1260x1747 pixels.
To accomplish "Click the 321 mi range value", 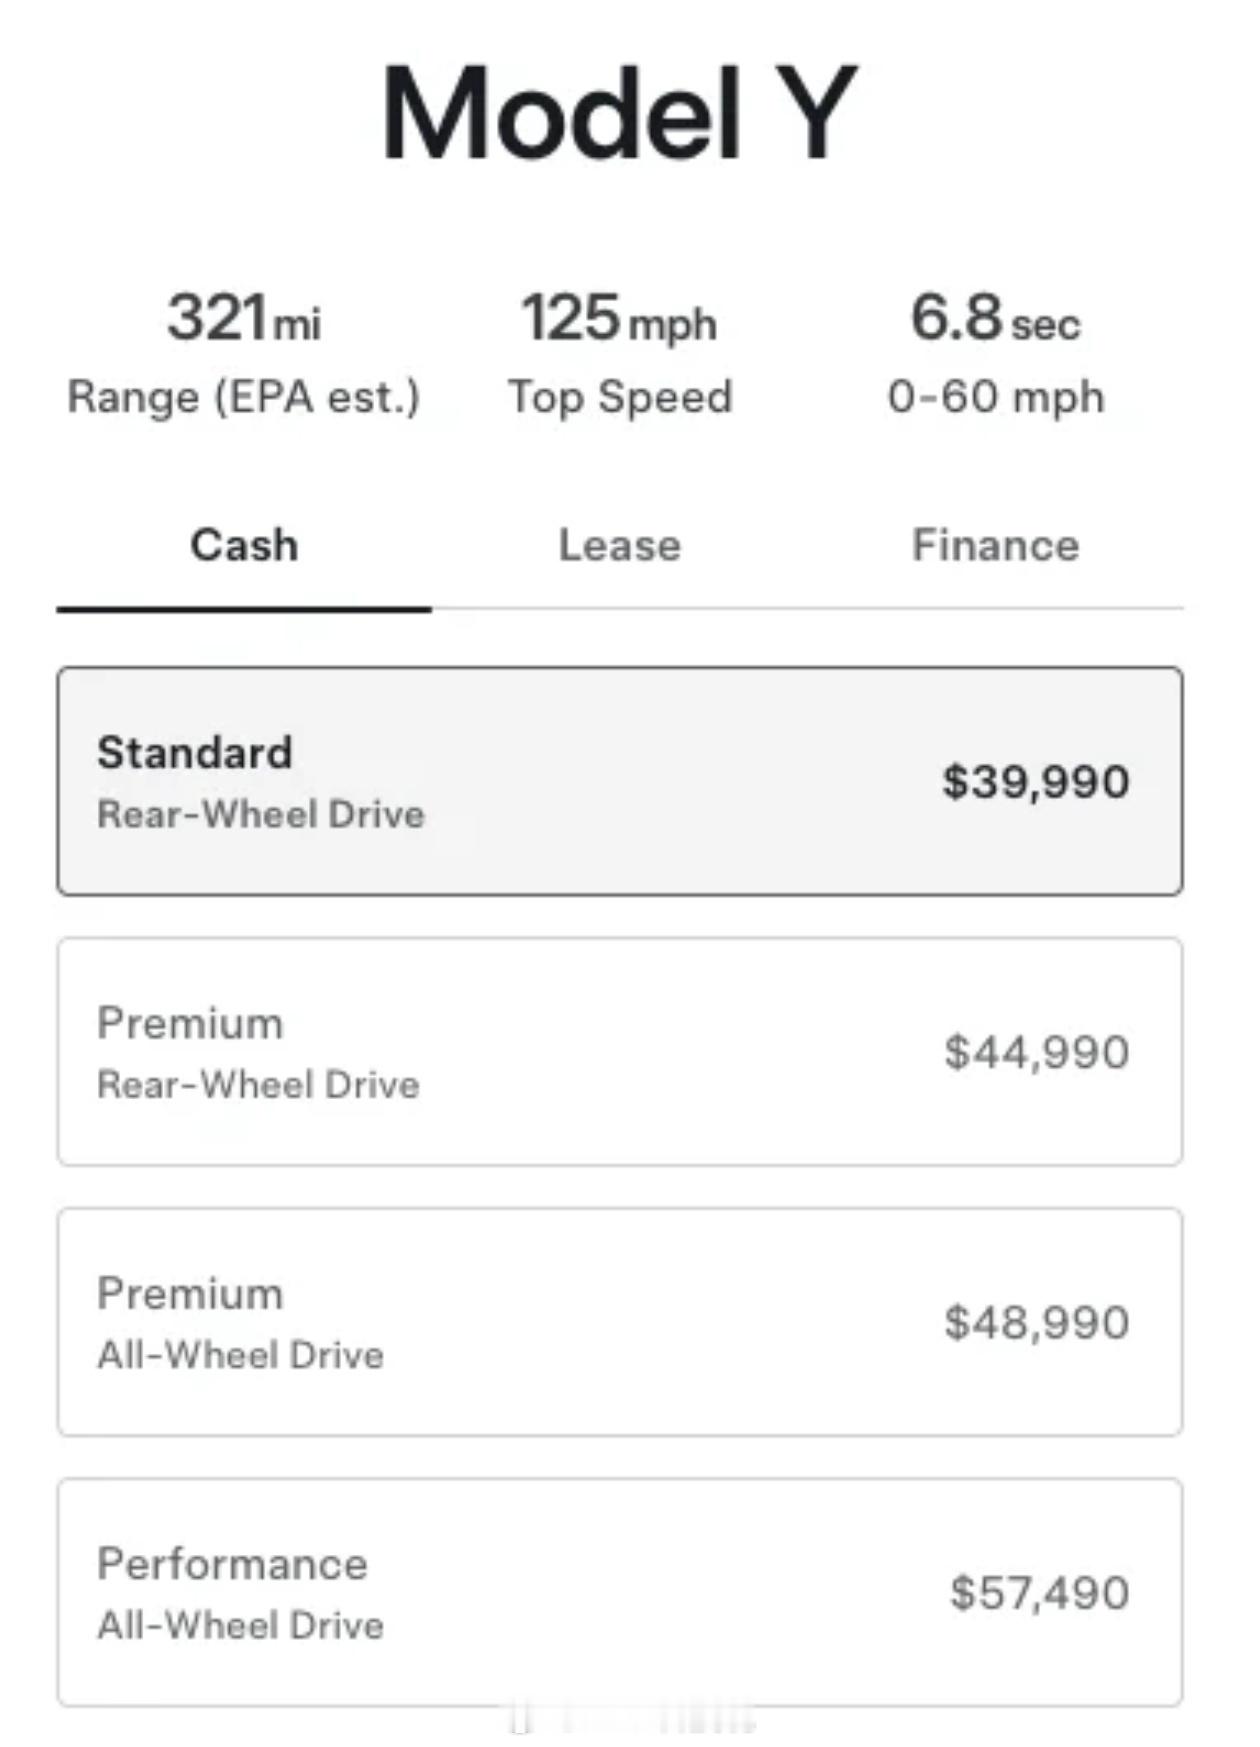I will pos(244,318).
